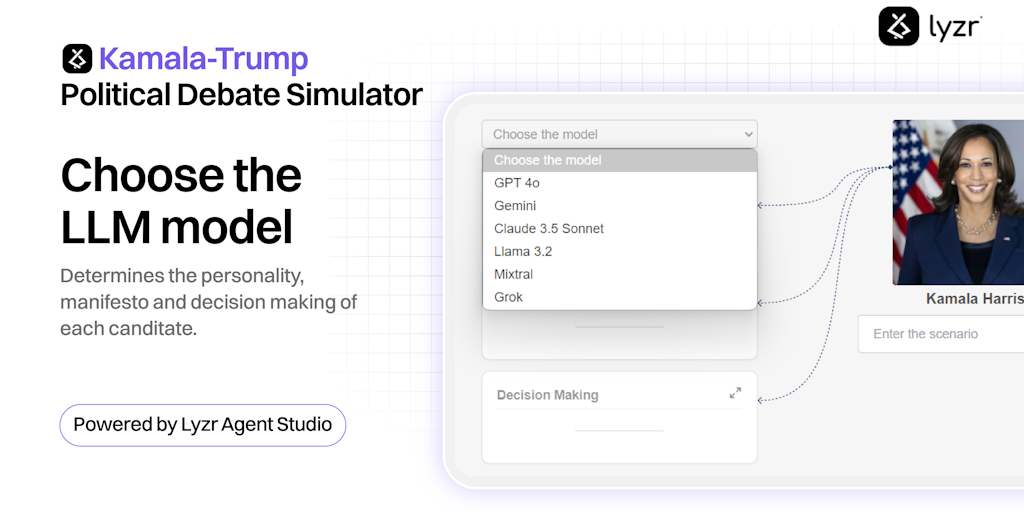Pick Claude 3.5 Sonnet model option
The width and height of the screenshot is (1024, 512).
tap(619, 229)
